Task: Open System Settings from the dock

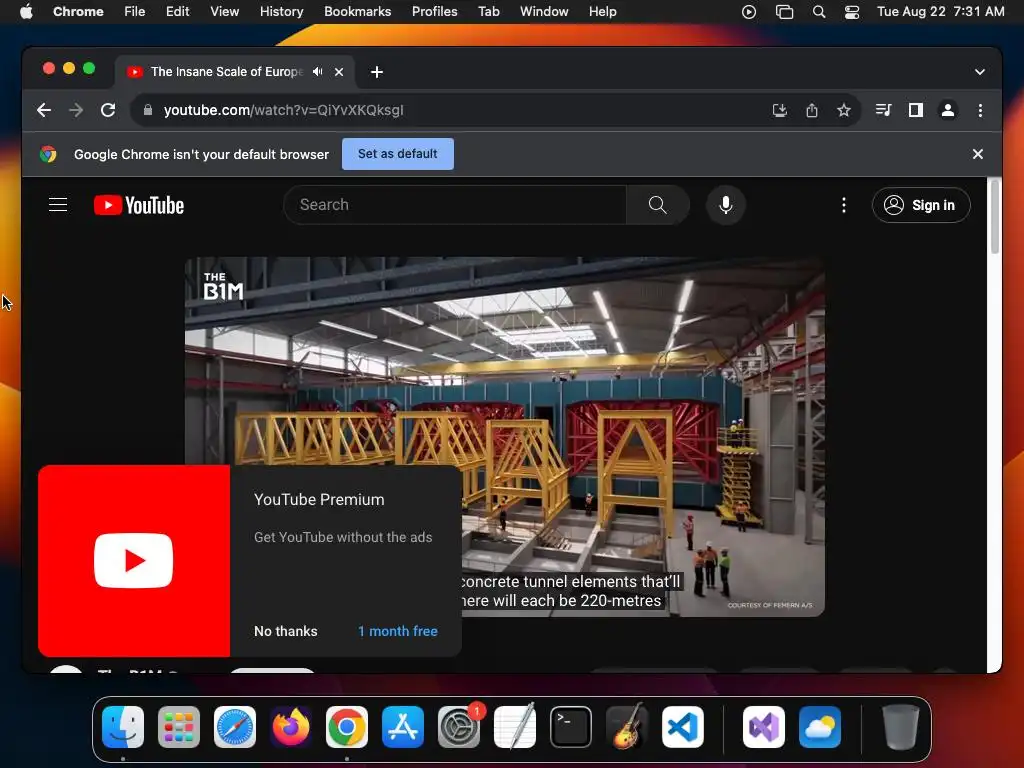Action: pyautogui.click(x=459, y=727)
